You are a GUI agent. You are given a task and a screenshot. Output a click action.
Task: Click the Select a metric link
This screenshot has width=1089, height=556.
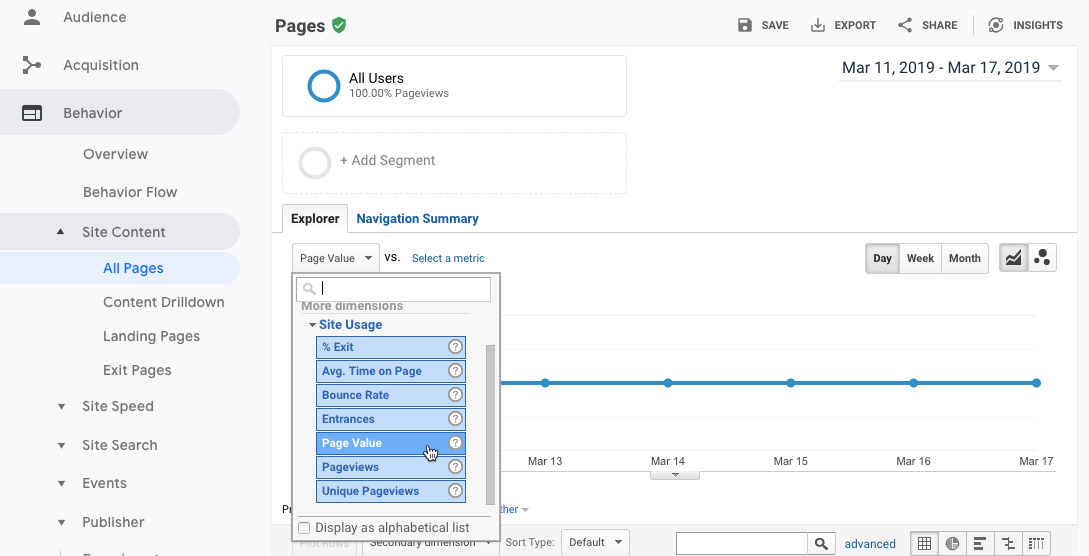pos(448,258)
